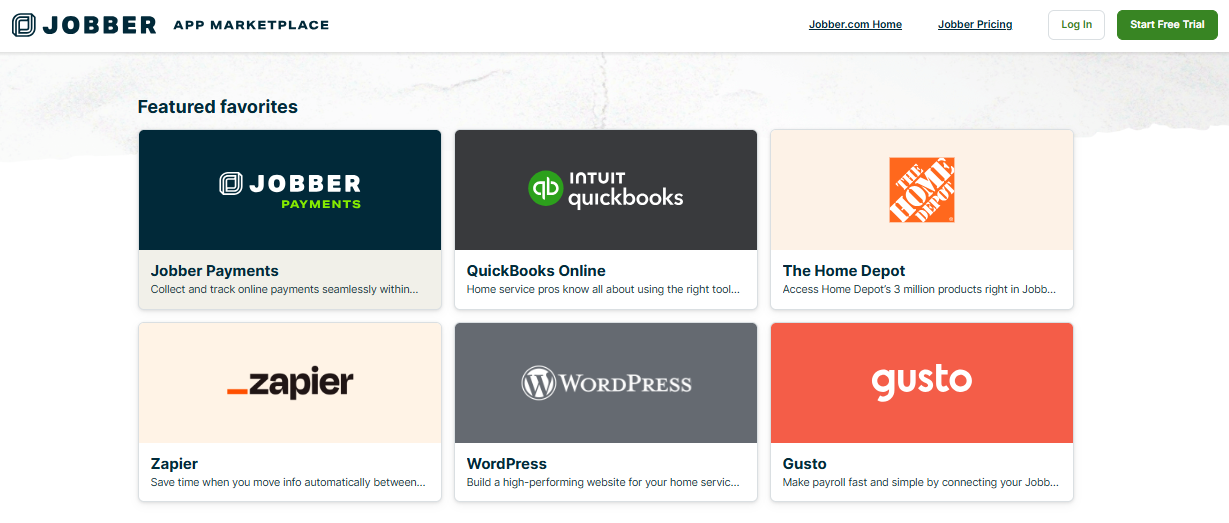Open the Gusto logo banner
This screenshot has height=523, width=1229.
coord(922,383)
